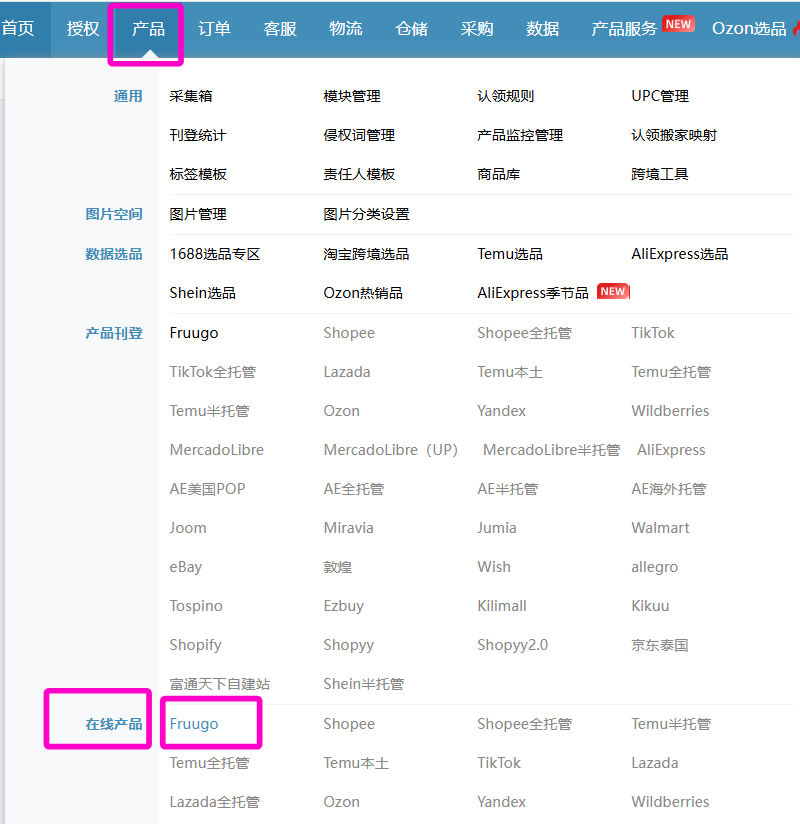Open 认领搬家映射
This screenshot has height=824, width=800.
(x=674, y=135)
